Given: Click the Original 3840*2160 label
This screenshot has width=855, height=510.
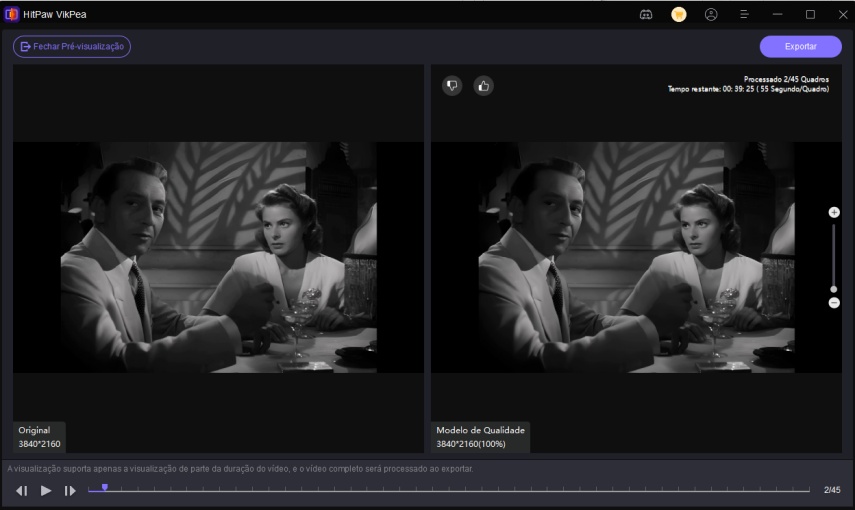Looking at the screenshot, I should (39, 437).
